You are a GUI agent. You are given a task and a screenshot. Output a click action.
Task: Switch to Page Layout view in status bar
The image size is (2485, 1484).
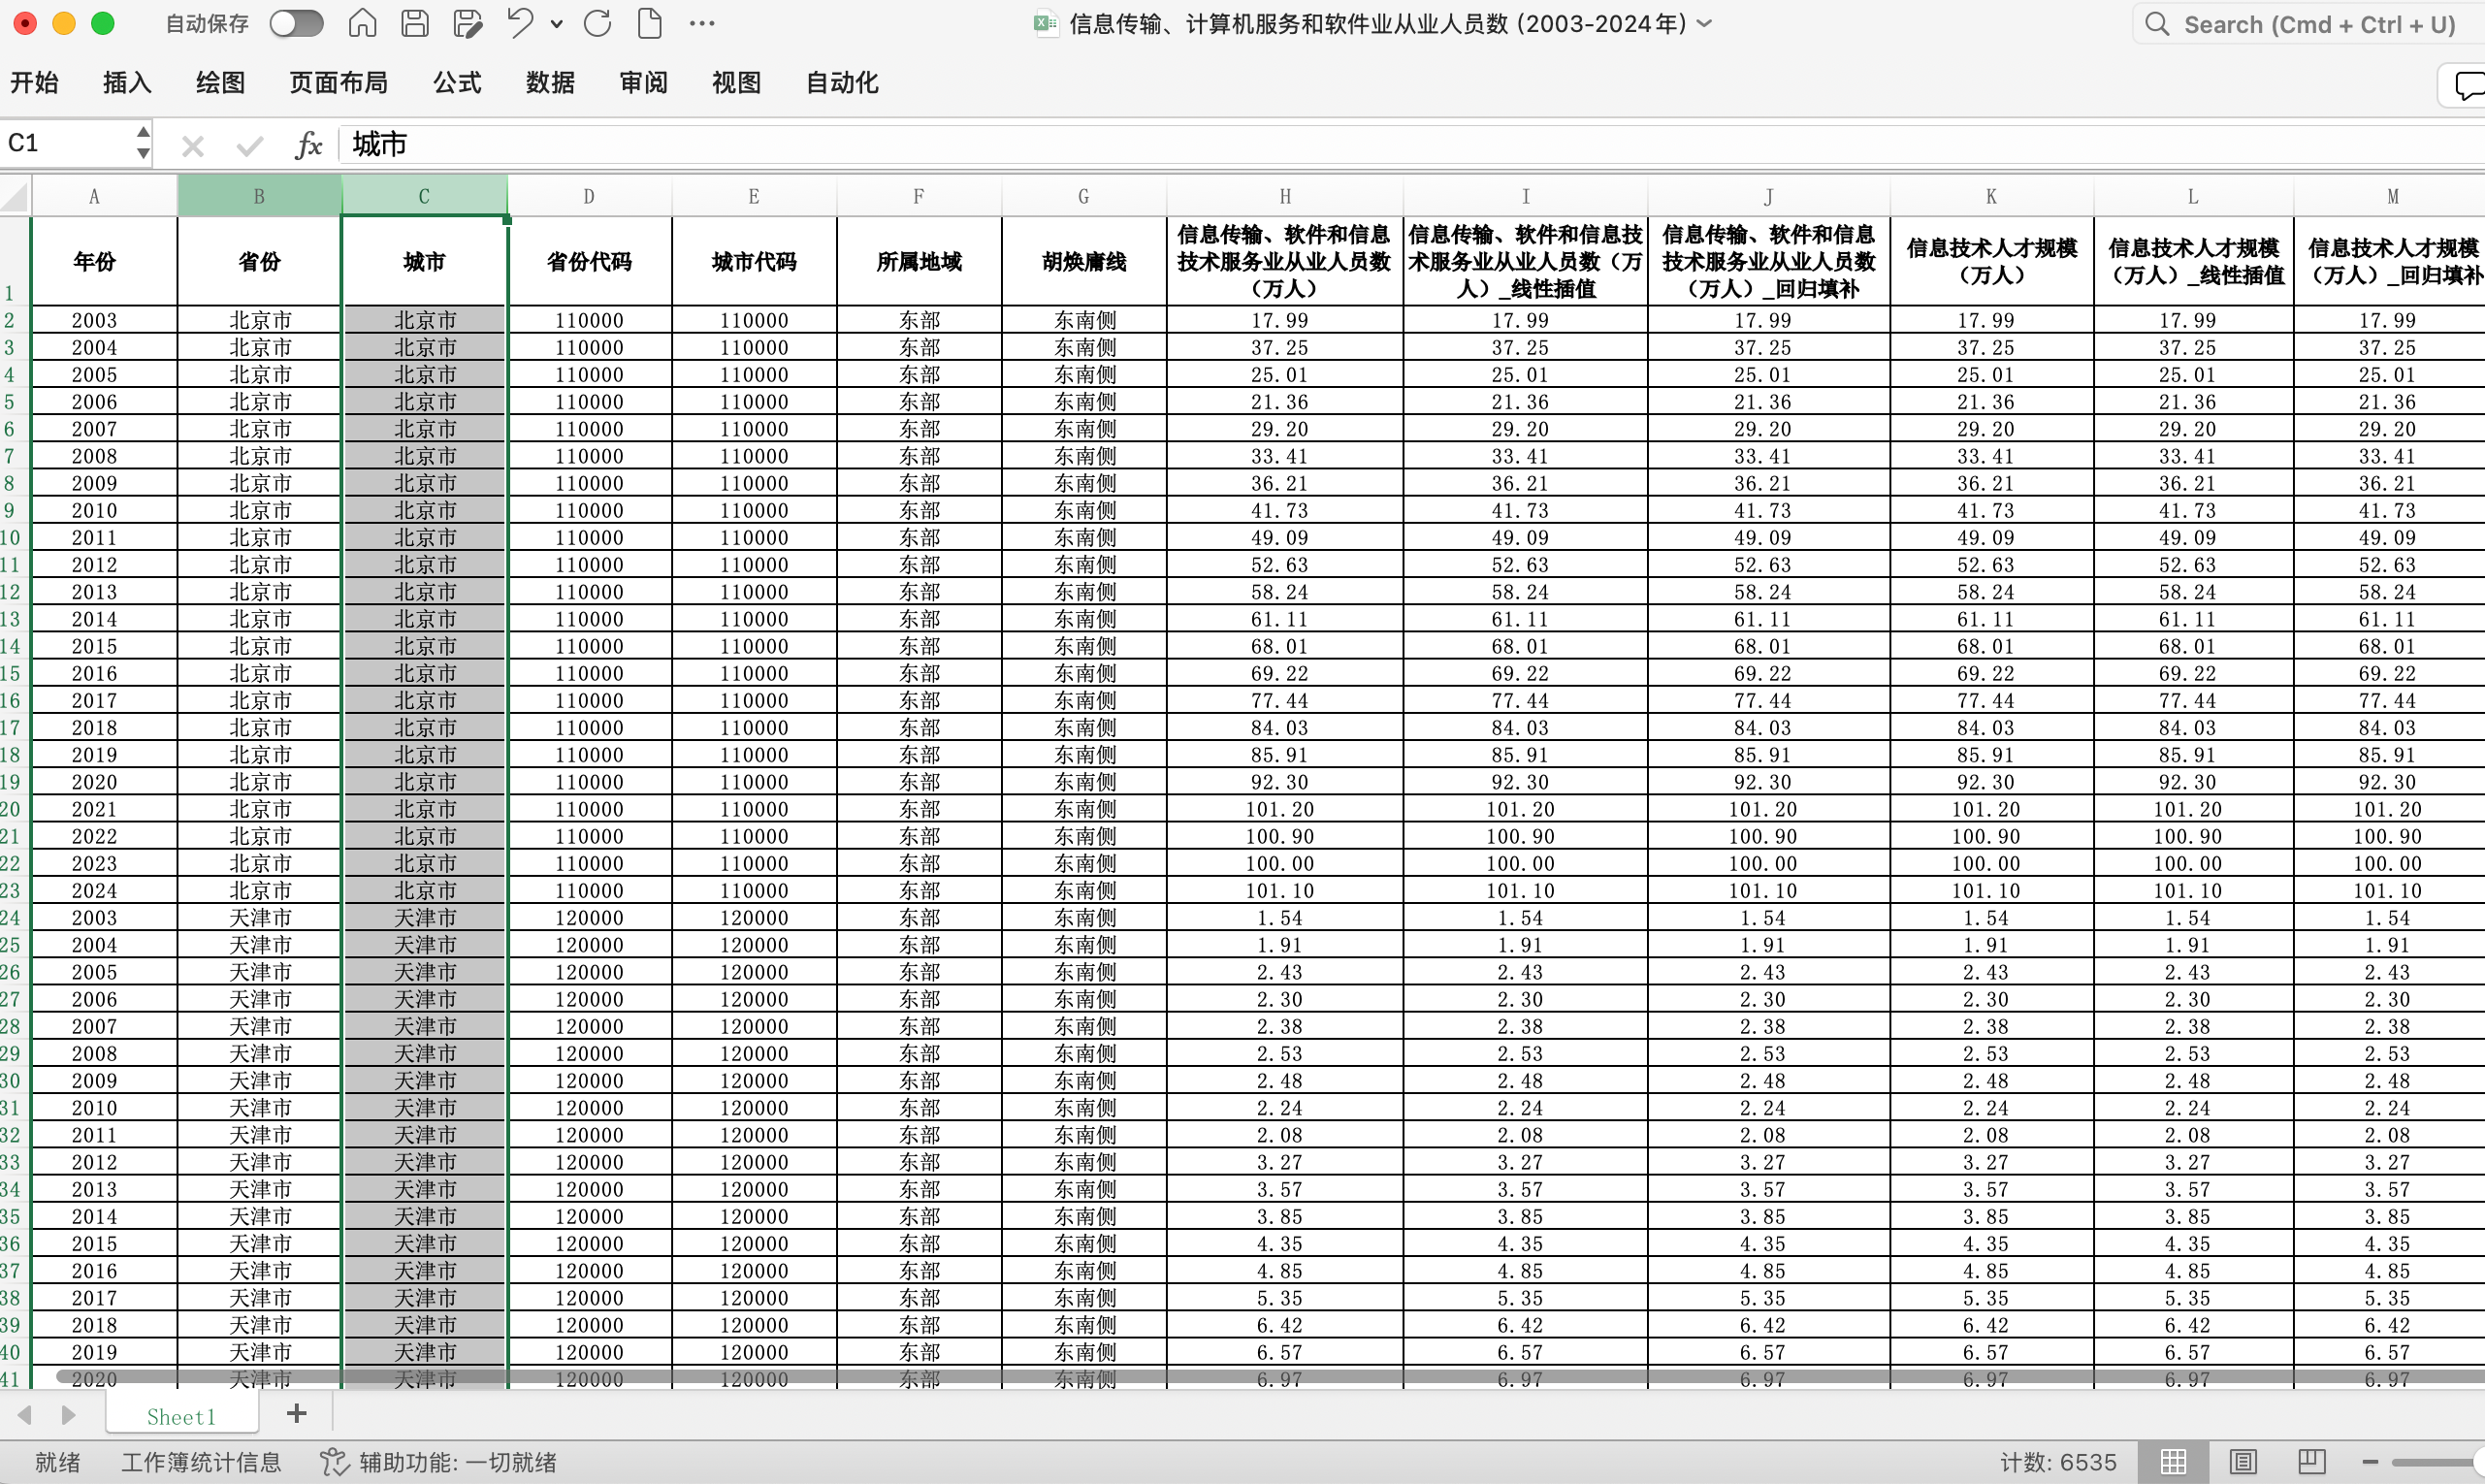pos(2243,1462)
